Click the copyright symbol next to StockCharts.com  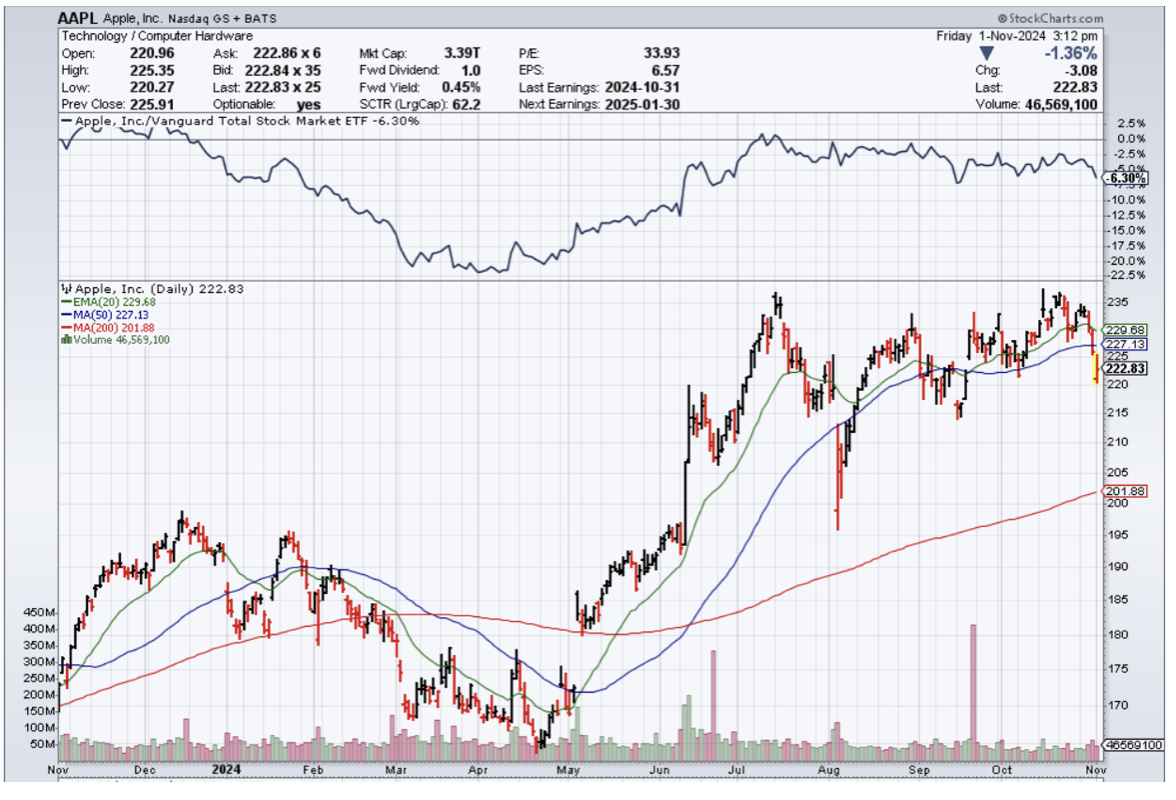click(x=1001, y=19)
